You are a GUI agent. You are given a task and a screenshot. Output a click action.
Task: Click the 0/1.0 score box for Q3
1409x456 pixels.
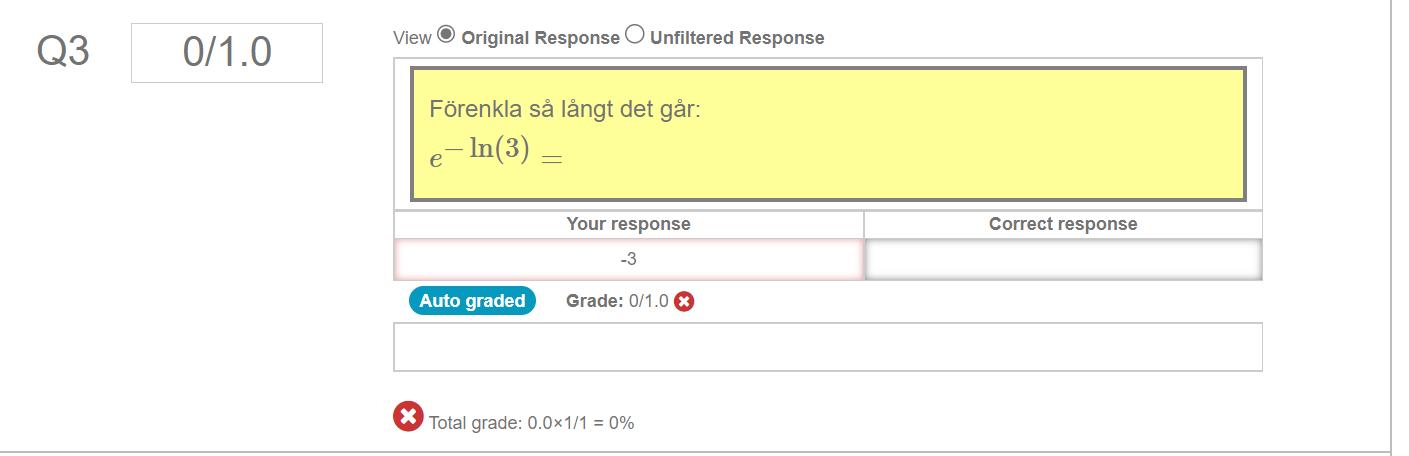(227, 53)
